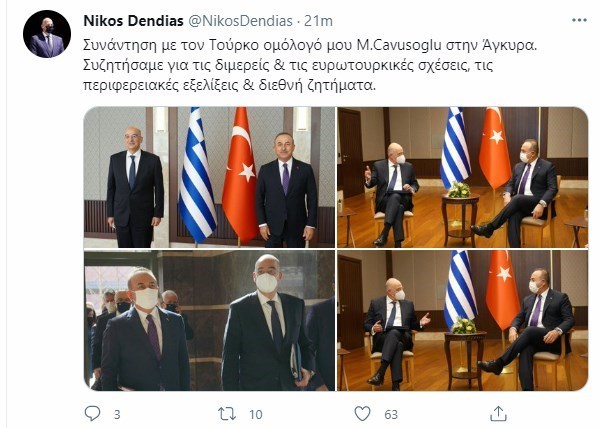Click the retweet arrows icon
This screenshot has width=600, height=428.
pyautogui.click(x=227, y=414)
